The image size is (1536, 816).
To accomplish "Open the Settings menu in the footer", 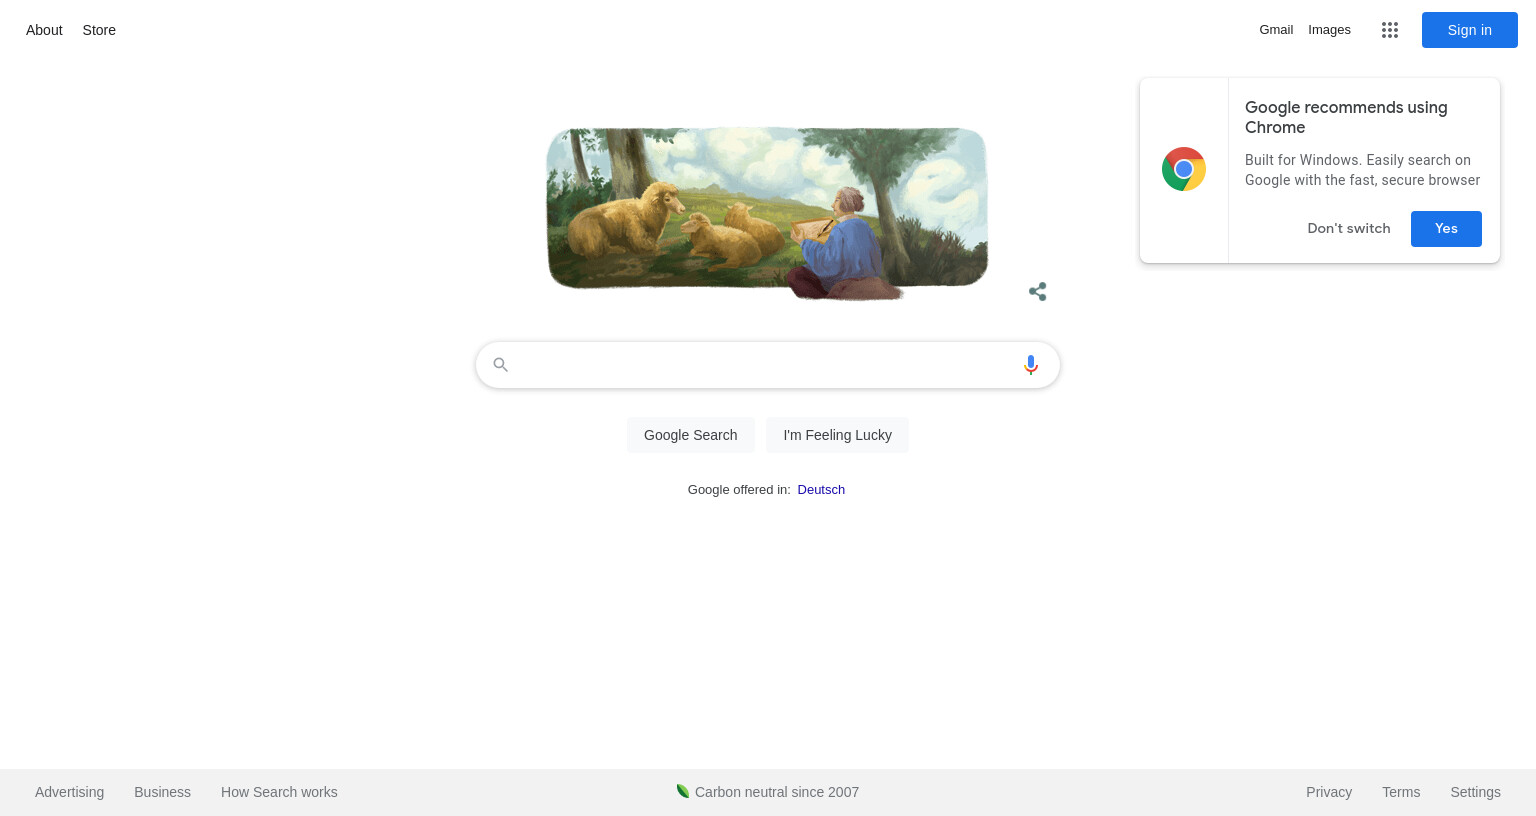I will point(1475,792).
